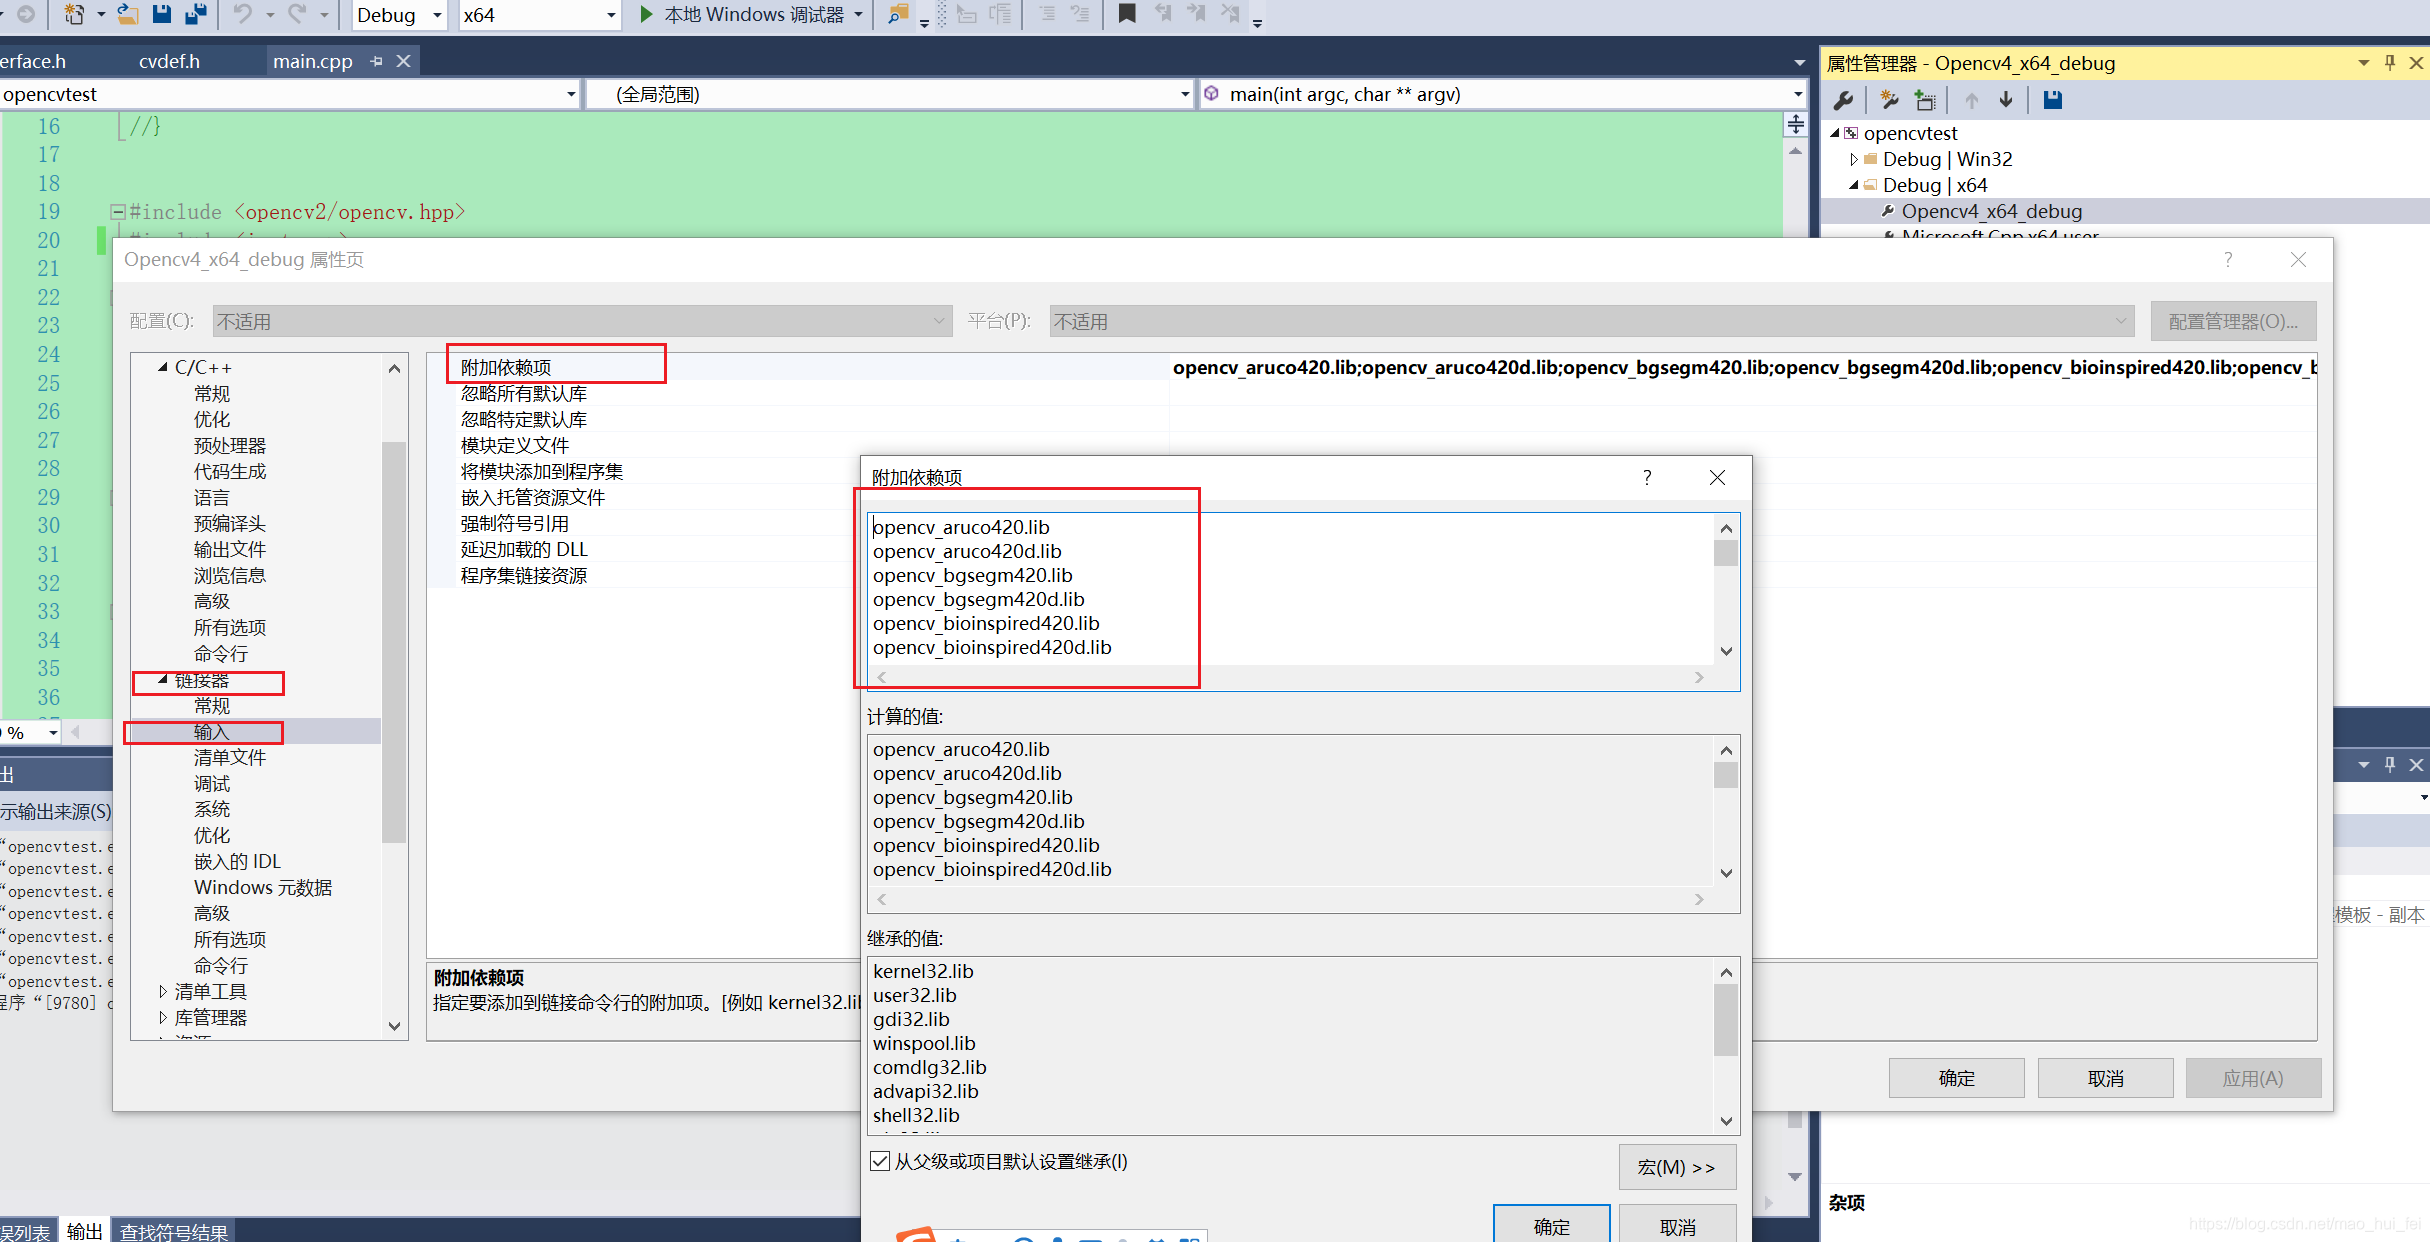
Task: Click the help icon in 属性页 title bar
Action: [x=2228, y=259]
